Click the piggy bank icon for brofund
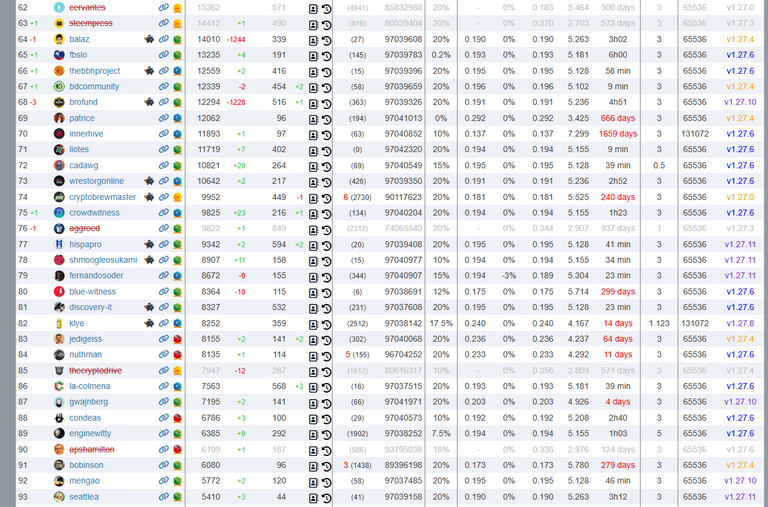The height and width of the screenshot is (507, 768). coord(149,102)
